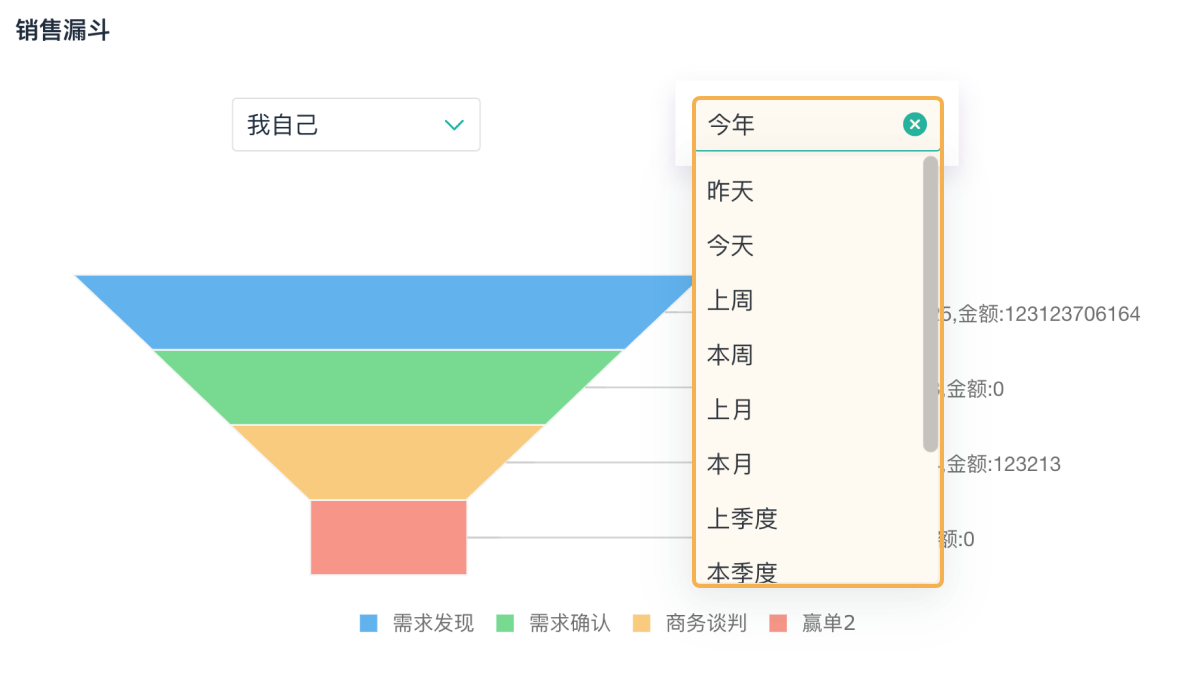This screenshot has height=675, width=1200.
Task: Toggle the orange 商务谈判 legend swatch
Action: click(642, 624)
